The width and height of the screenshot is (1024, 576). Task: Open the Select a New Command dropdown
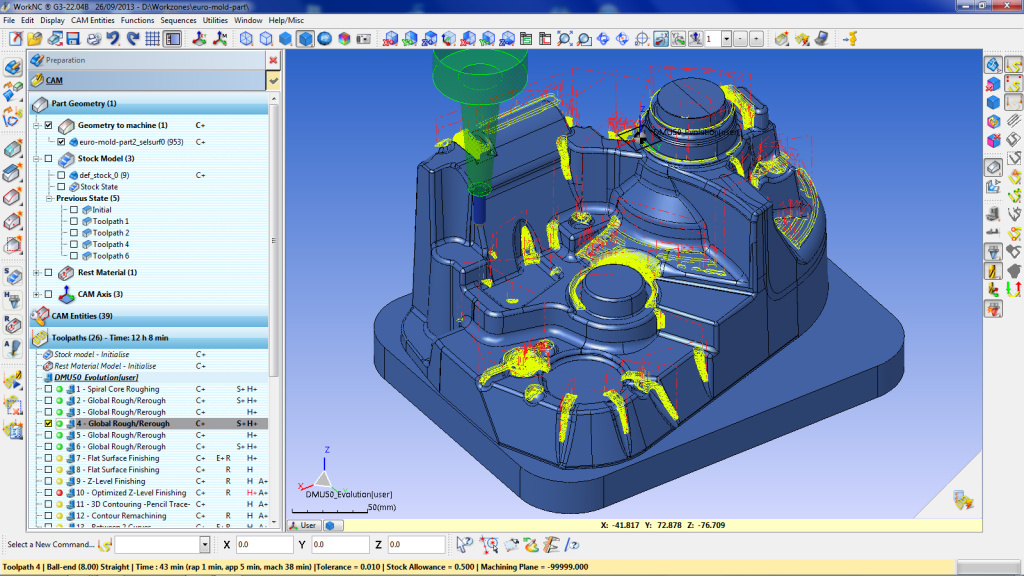(207, 544)
